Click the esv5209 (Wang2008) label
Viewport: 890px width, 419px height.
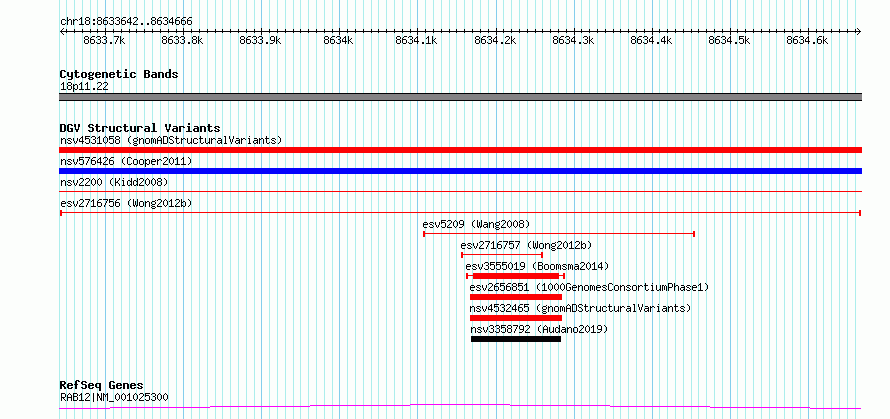476,224
